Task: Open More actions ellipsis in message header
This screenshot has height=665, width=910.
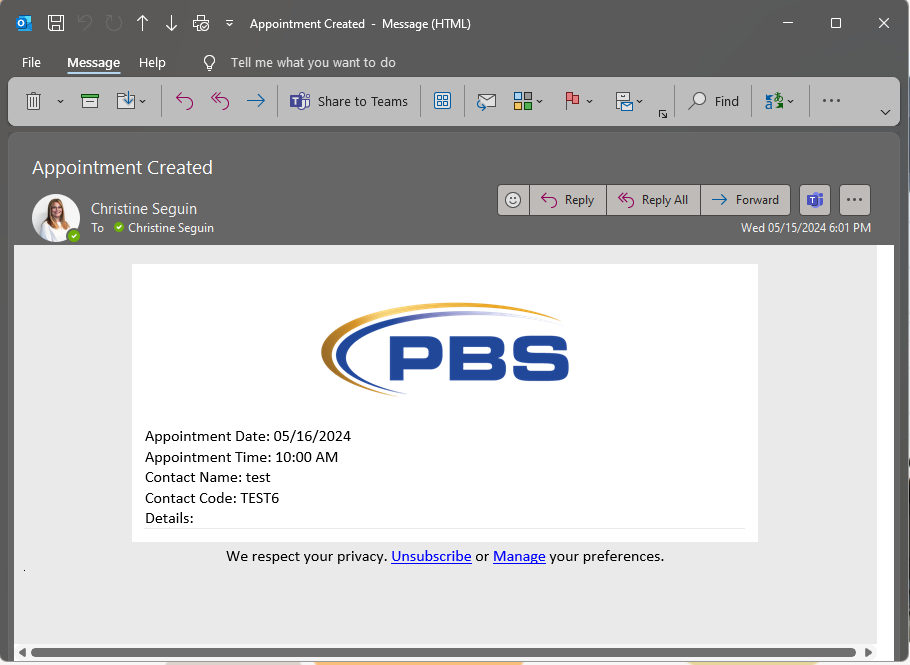Action: click(854, 200)
